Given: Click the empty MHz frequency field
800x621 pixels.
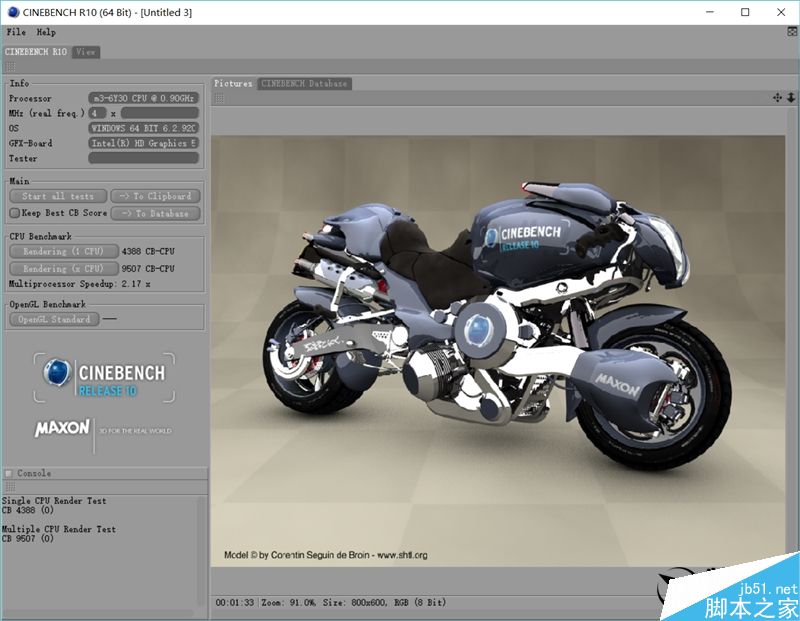Looking at the screenshot, I should point(160,113).
